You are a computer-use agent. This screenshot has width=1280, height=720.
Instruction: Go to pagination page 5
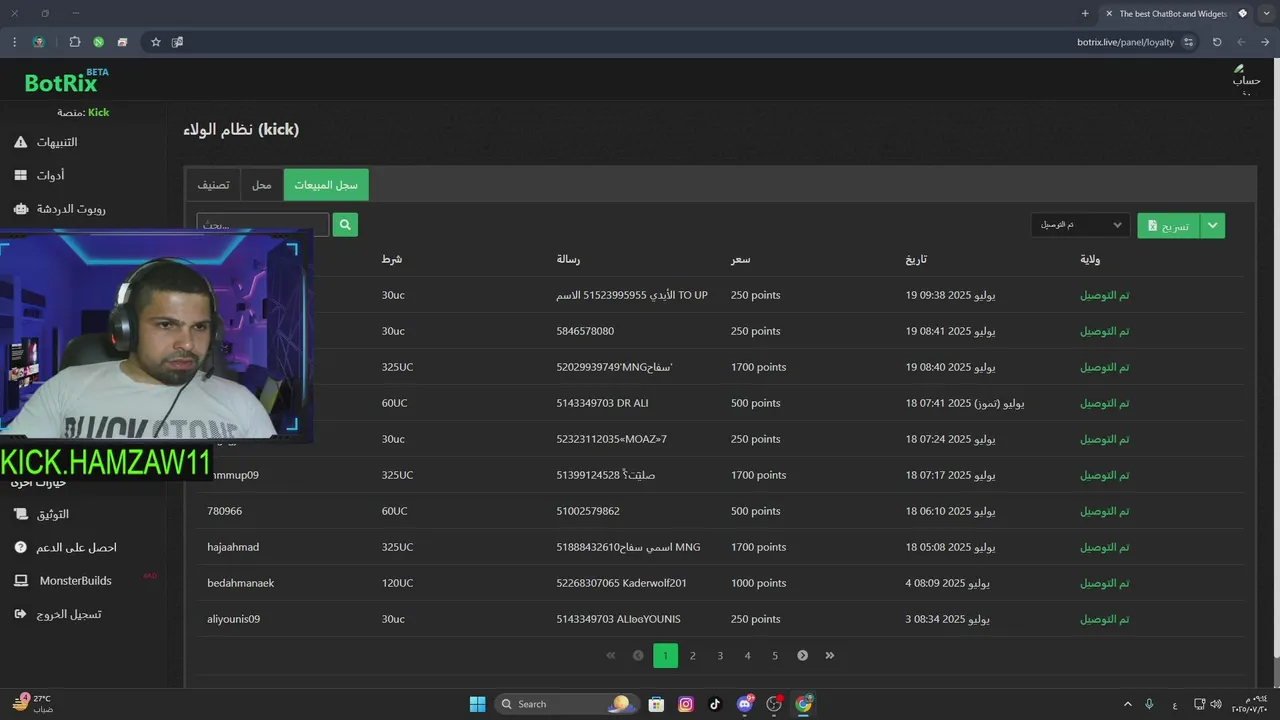[775, 655]
